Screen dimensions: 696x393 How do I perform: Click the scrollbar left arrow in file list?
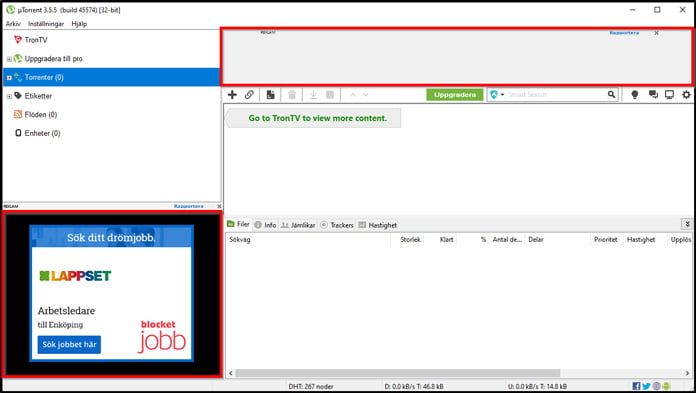click(230, 373)
